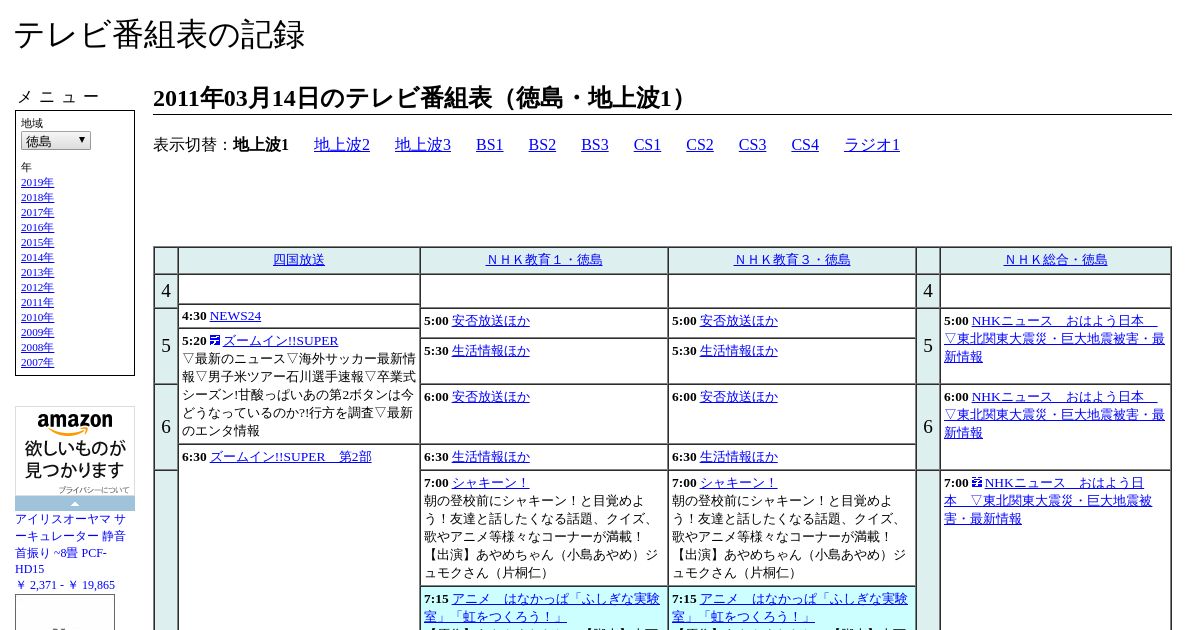Open the 2015年 year link
The width and height of the screenshot is (1200, 630).
click(37, 243)
